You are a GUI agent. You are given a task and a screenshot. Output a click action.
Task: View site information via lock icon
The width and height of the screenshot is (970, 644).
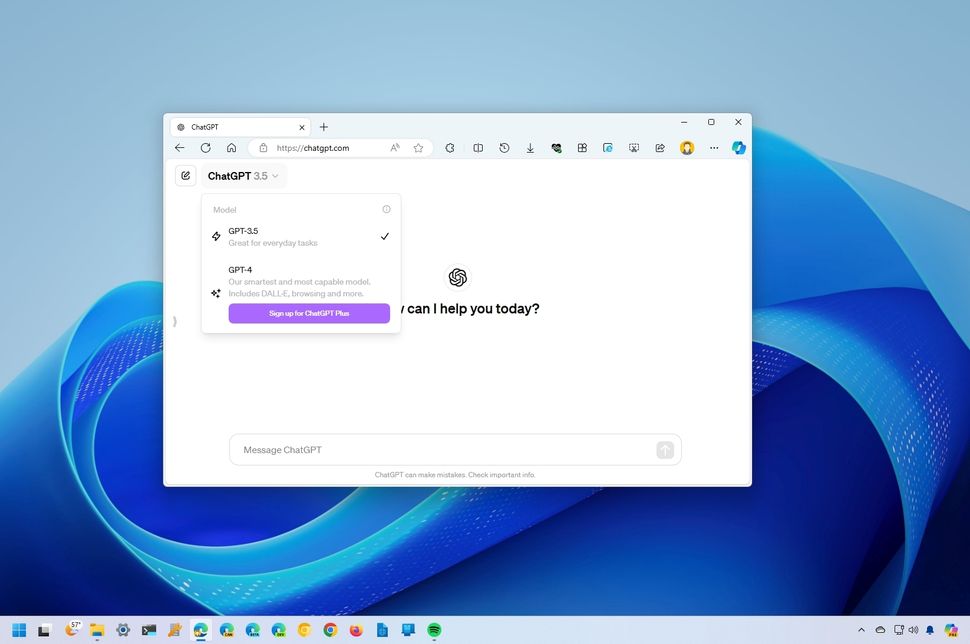[263, 148]
